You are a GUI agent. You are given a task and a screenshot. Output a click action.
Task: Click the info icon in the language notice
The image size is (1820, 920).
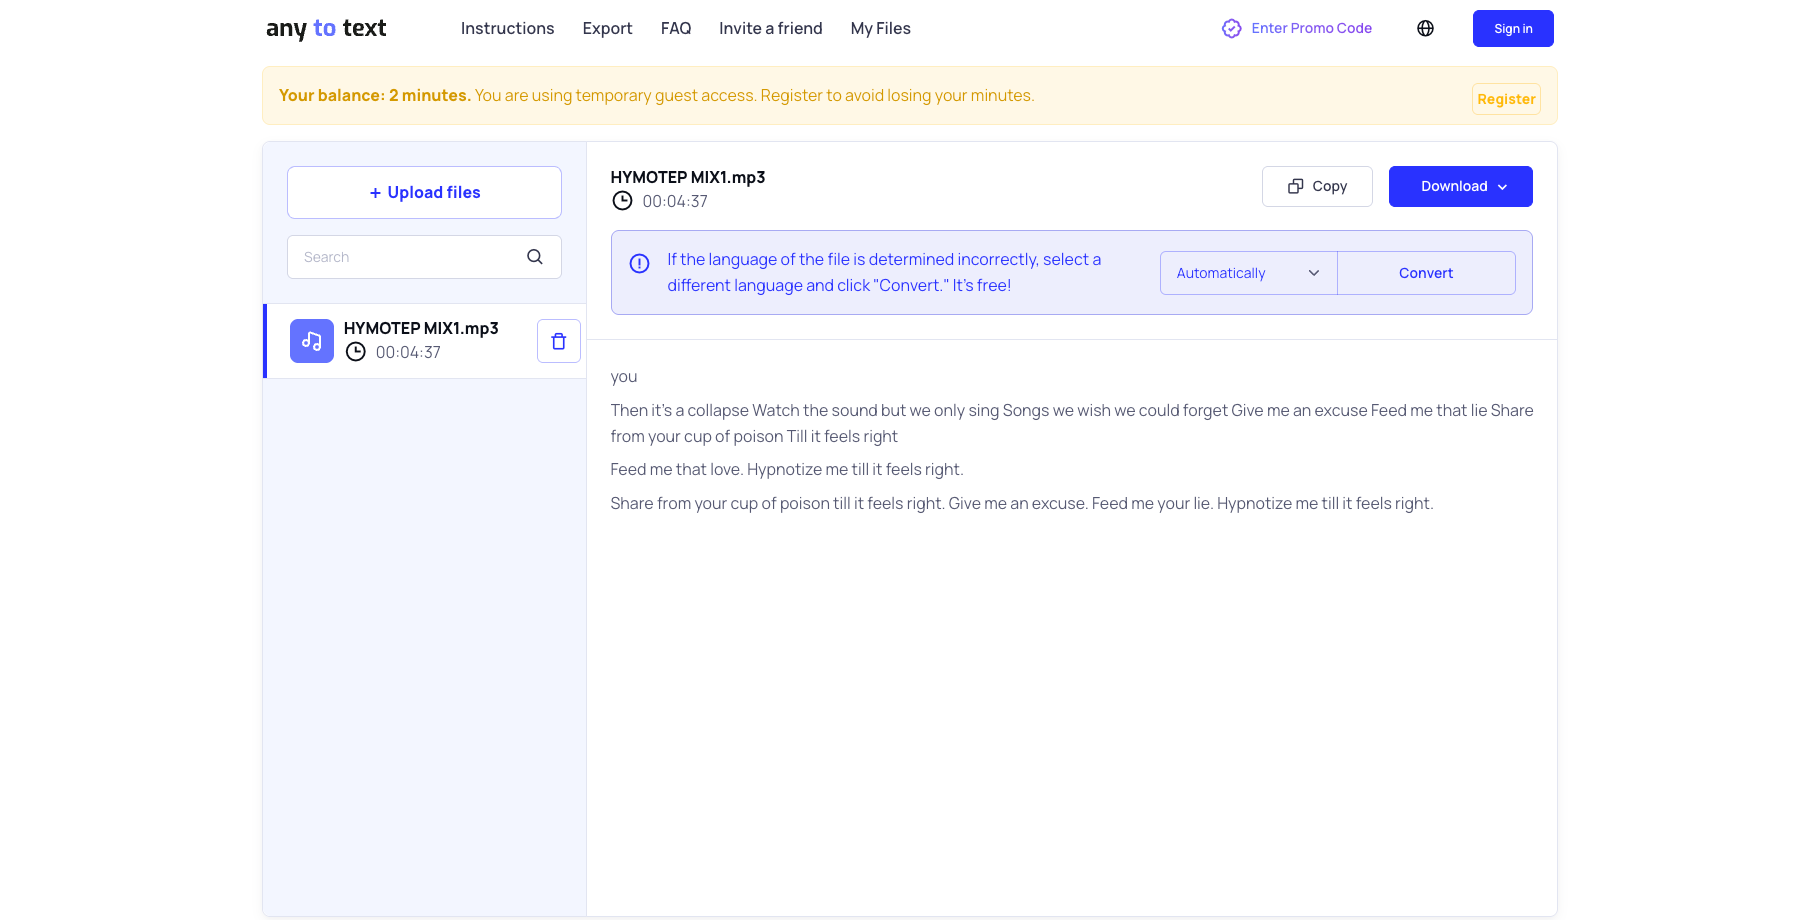pyautogui.click(x=639, y=264)
